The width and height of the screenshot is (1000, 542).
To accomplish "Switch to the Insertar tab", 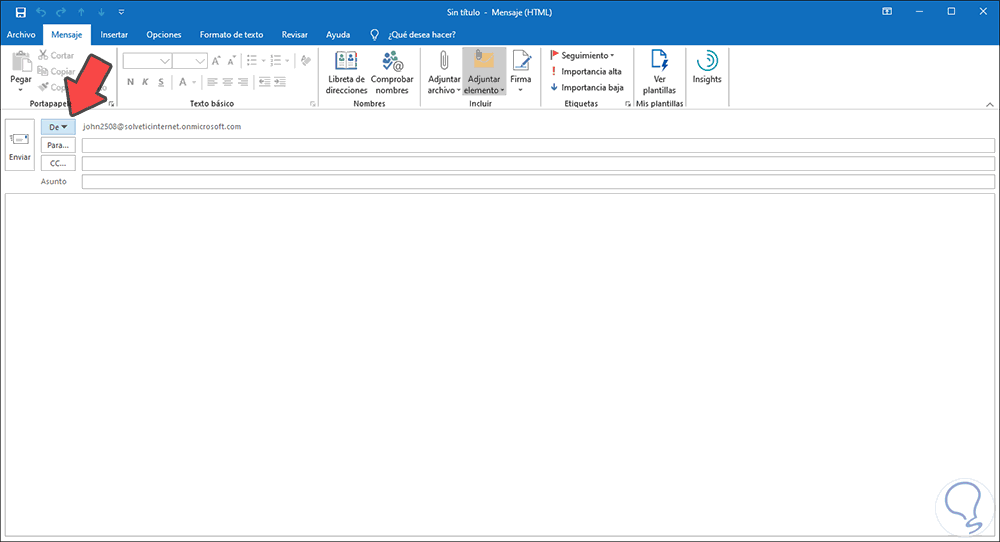I will point(114,35).
